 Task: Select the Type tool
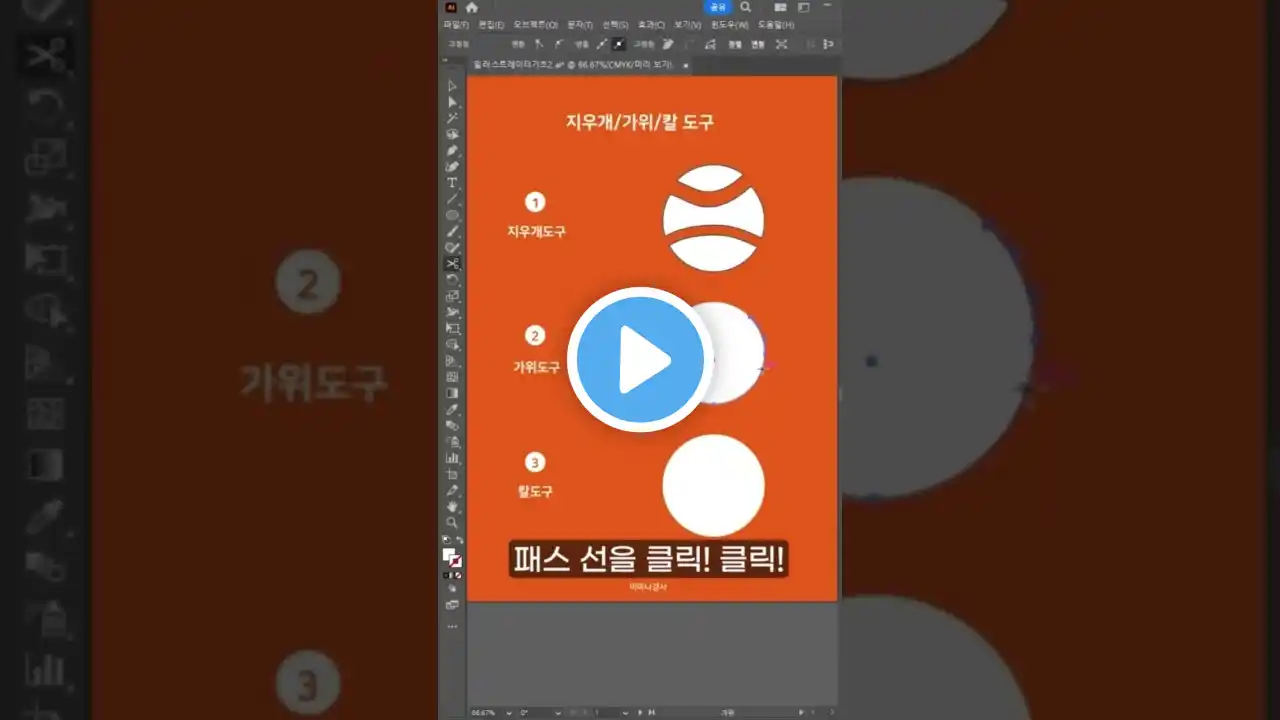(x=453, y=182)
